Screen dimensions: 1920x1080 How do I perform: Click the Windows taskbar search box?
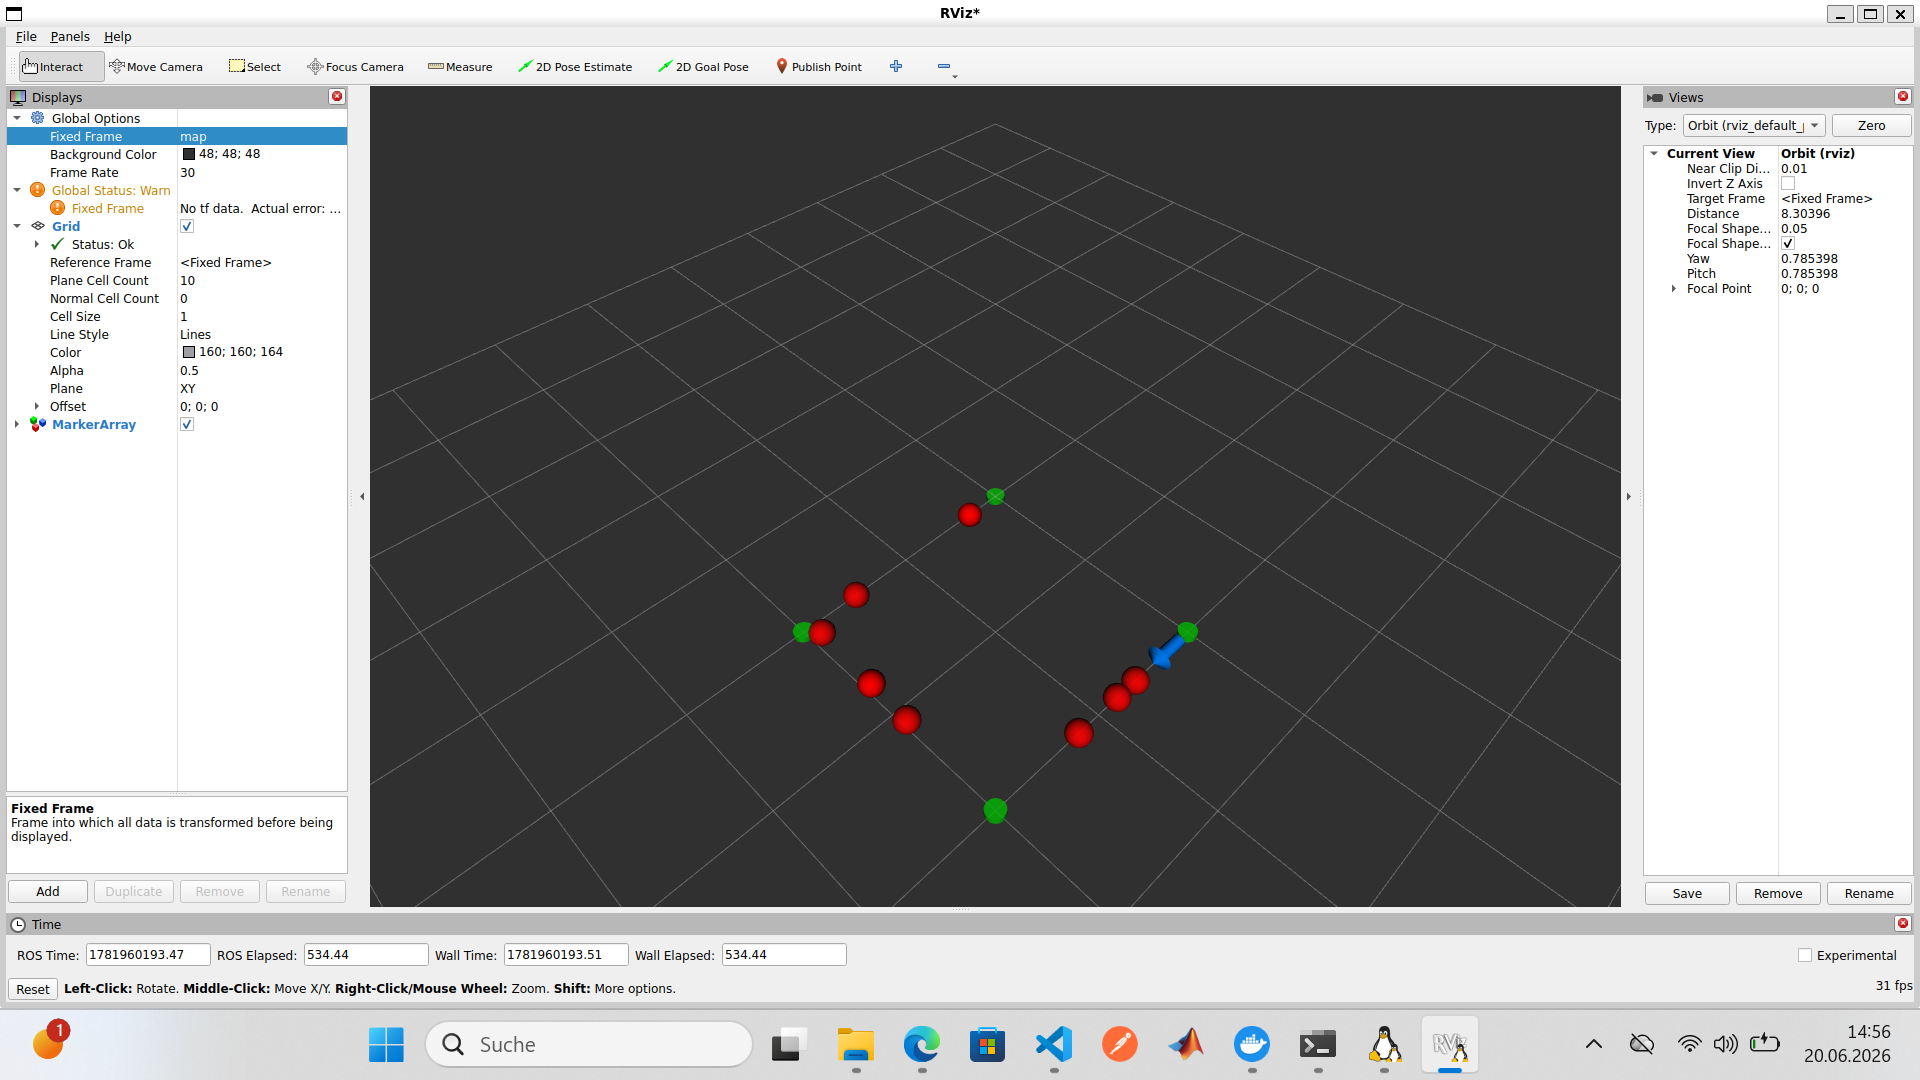(589, 1045)
